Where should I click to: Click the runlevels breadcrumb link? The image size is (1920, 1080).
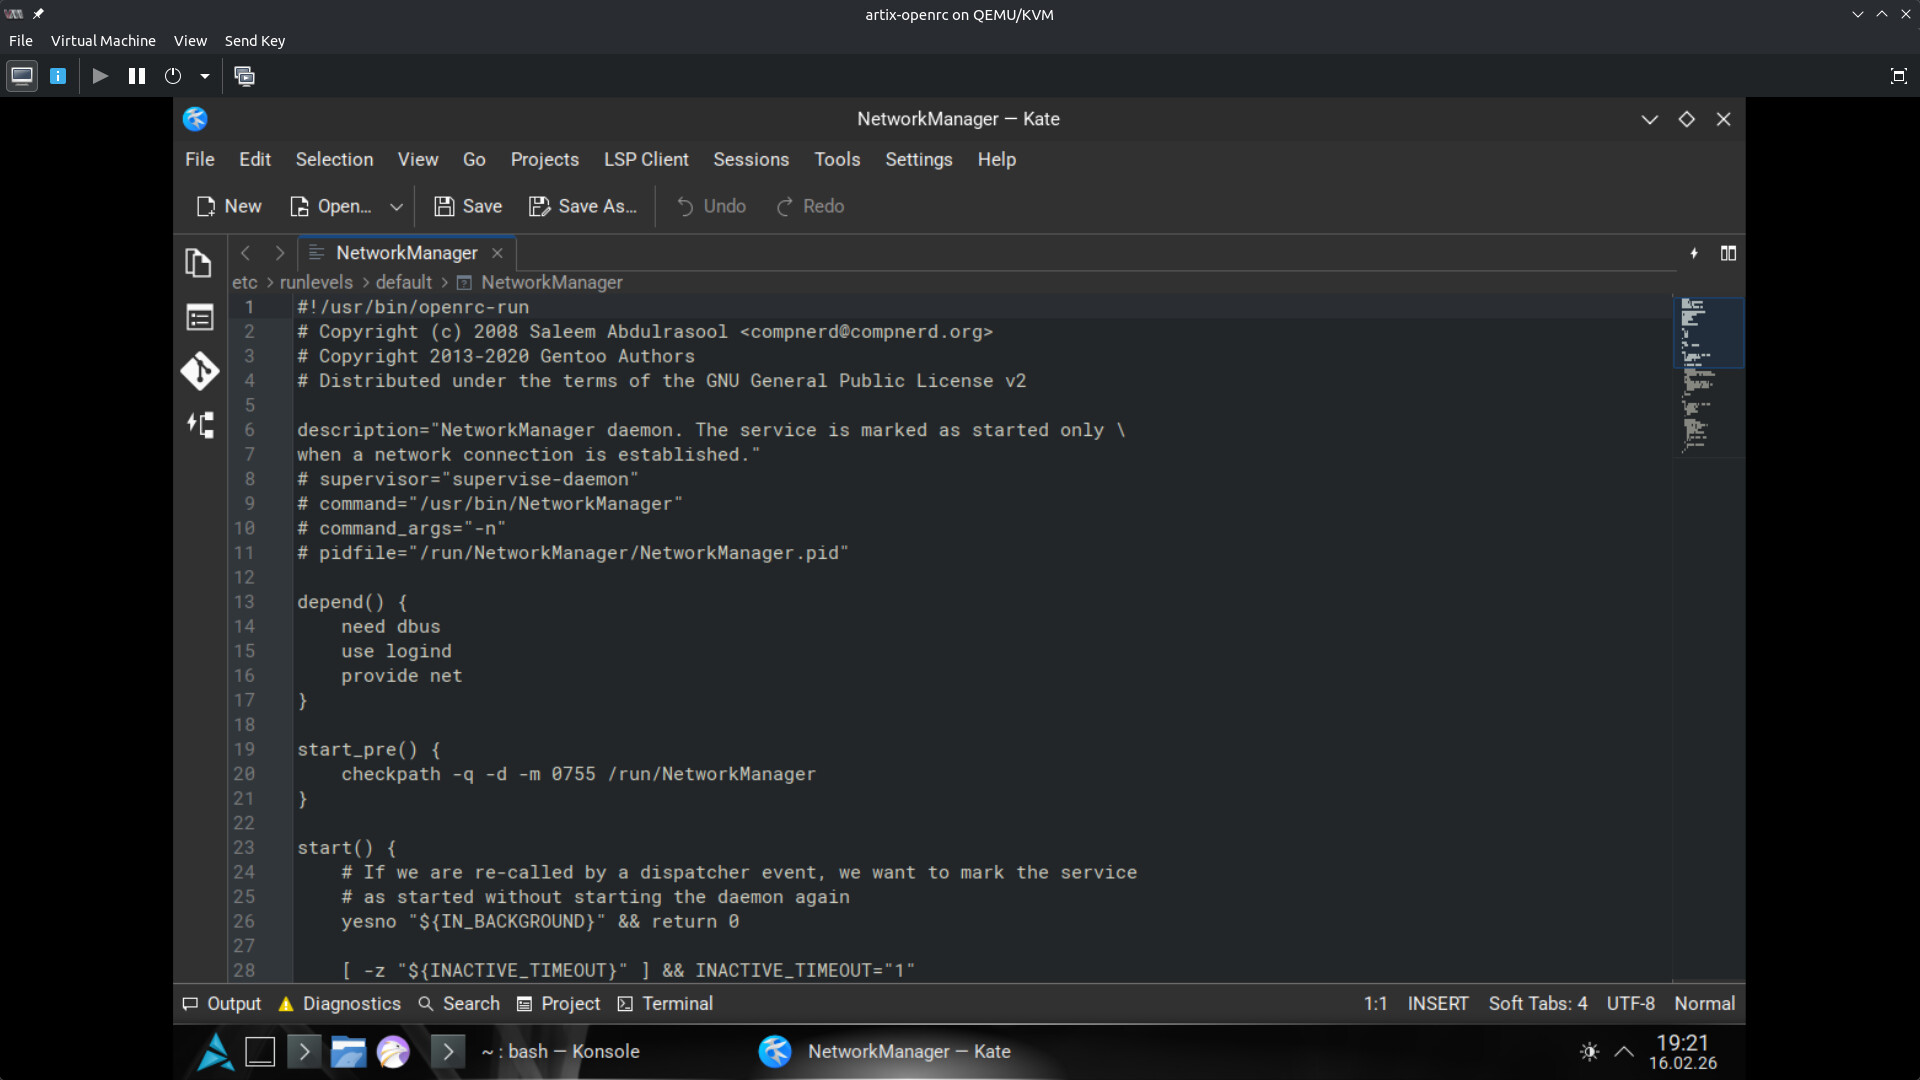click(x=316, y=282)
